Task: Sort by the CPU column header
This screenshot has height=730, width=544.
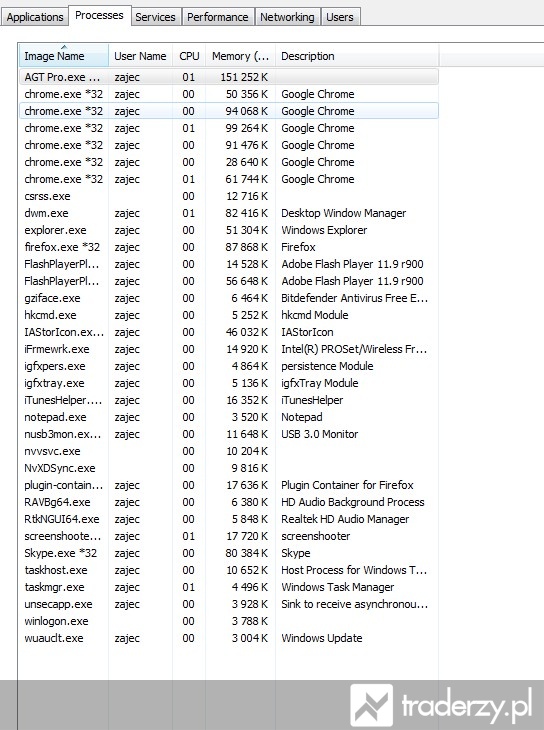Action: pyautogui.click(x=189, y=56)
